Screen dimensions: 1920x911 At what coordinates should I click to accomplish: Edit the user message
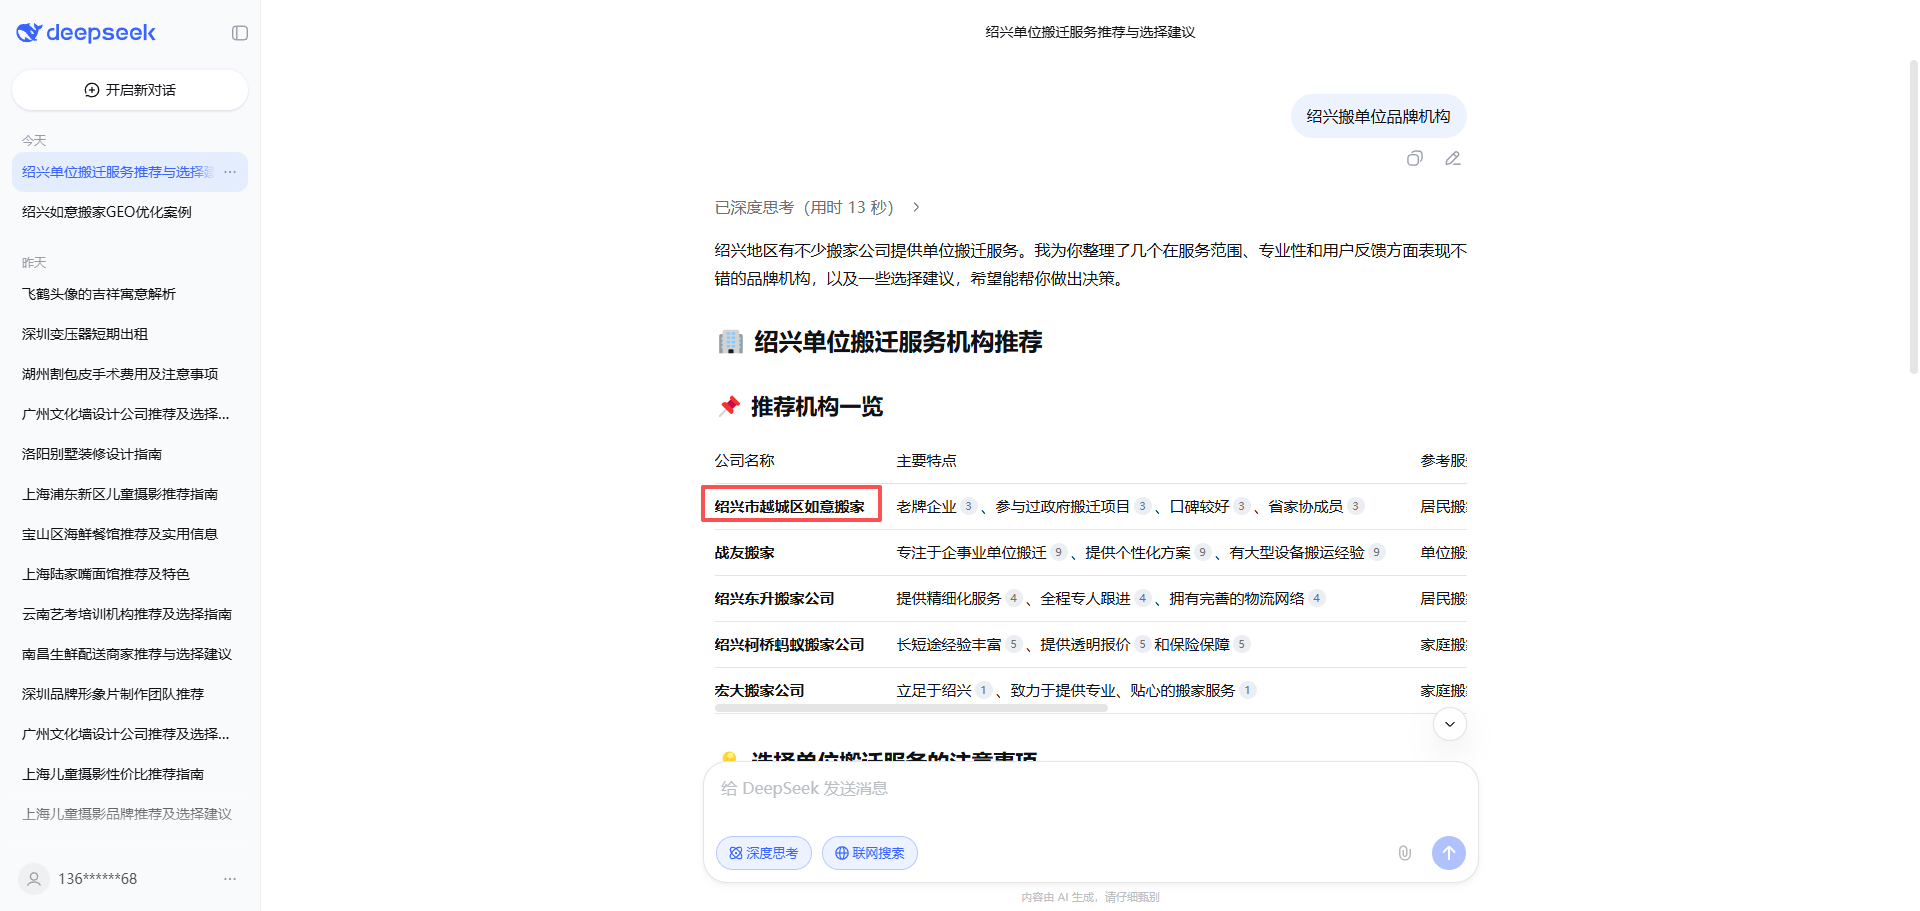click(x=1453, y=158)
